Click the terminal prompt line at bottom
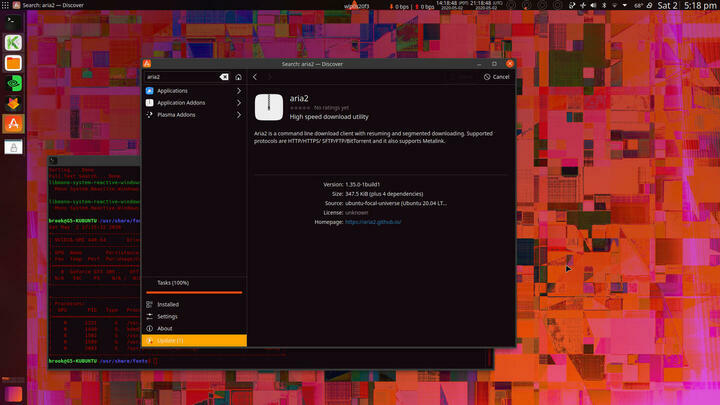 [x=103, y=361]
